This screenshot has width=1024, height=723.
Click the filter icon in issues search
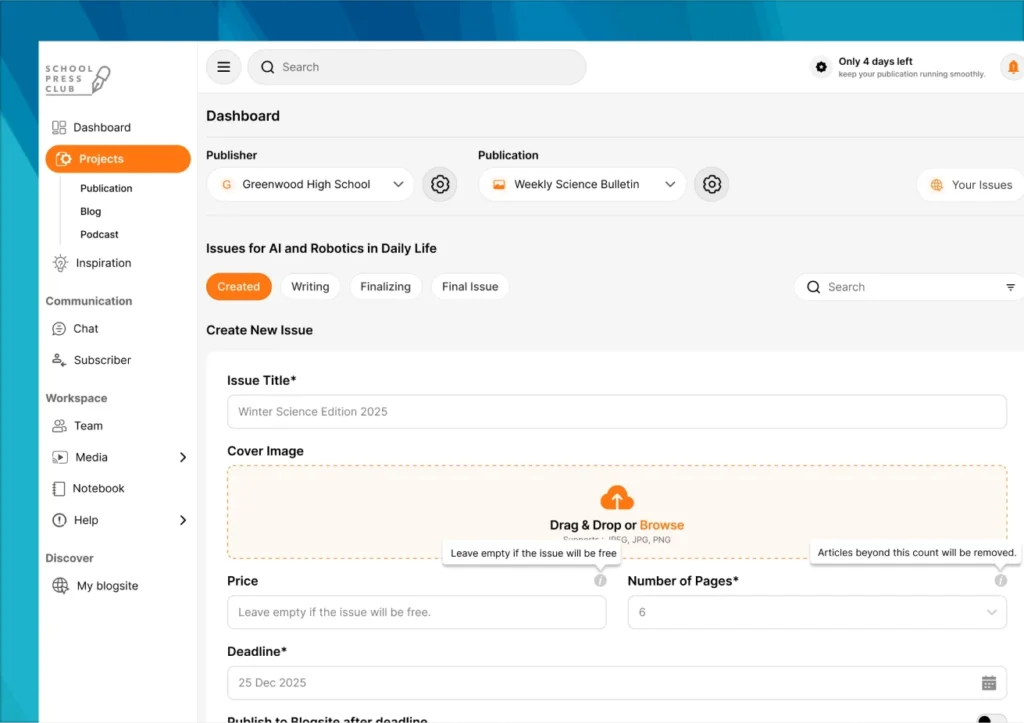pyautogui.click(x=1010, y=287)
